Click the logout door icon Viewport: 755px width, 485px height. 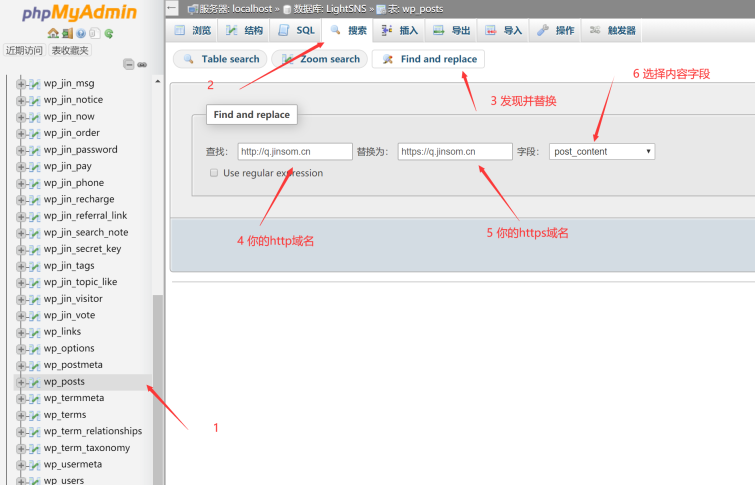[x=67, y=33]
